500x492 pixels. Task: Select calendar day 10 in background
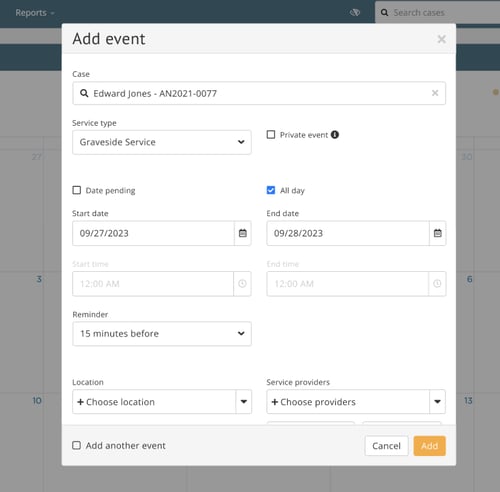(x=37, y=400)
